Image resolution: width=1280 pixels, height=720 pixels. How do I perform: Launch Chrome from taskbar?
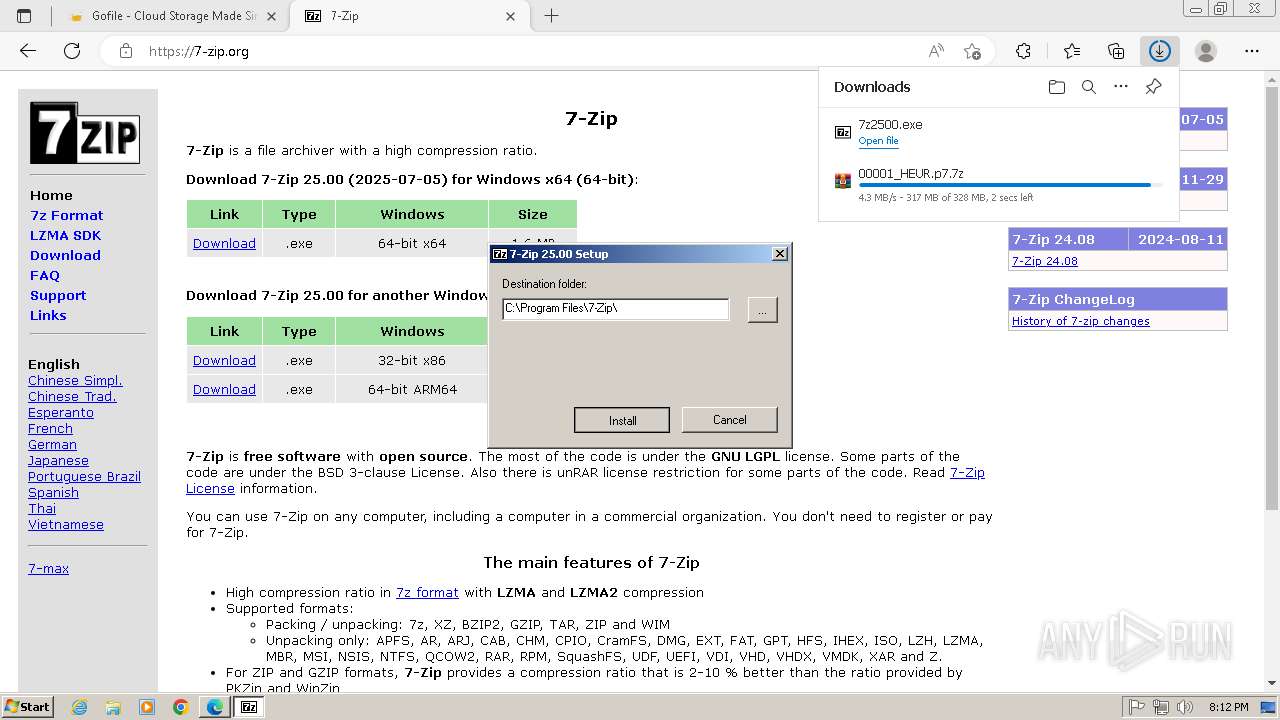click(180, 707)
